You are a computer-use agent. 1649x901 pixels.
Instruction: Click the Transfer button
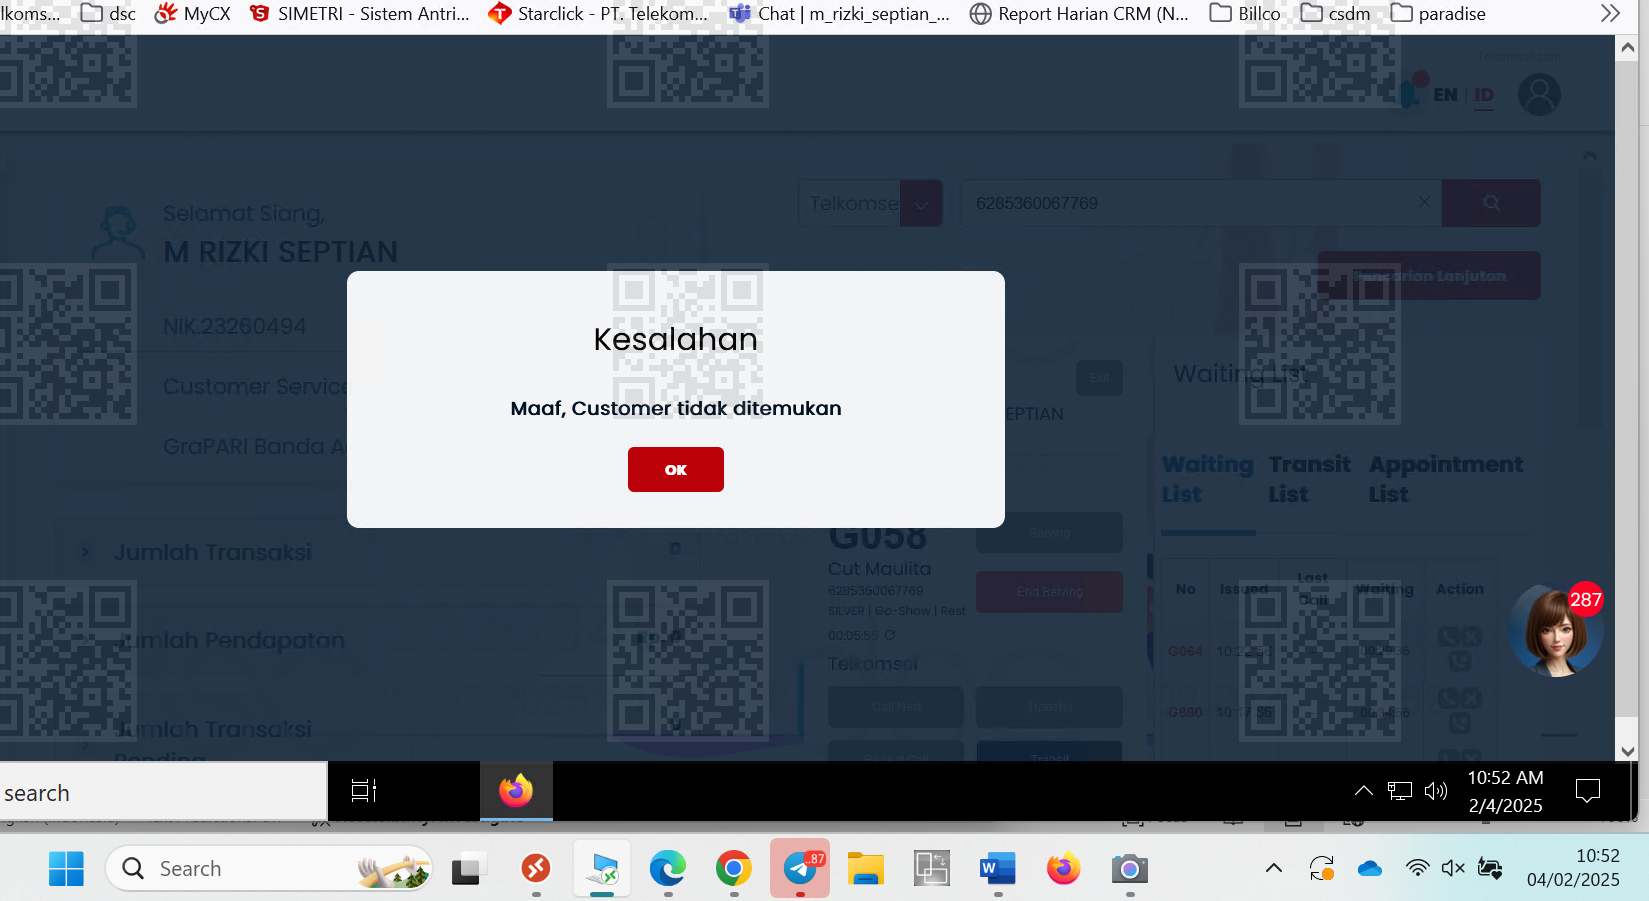1049,707
